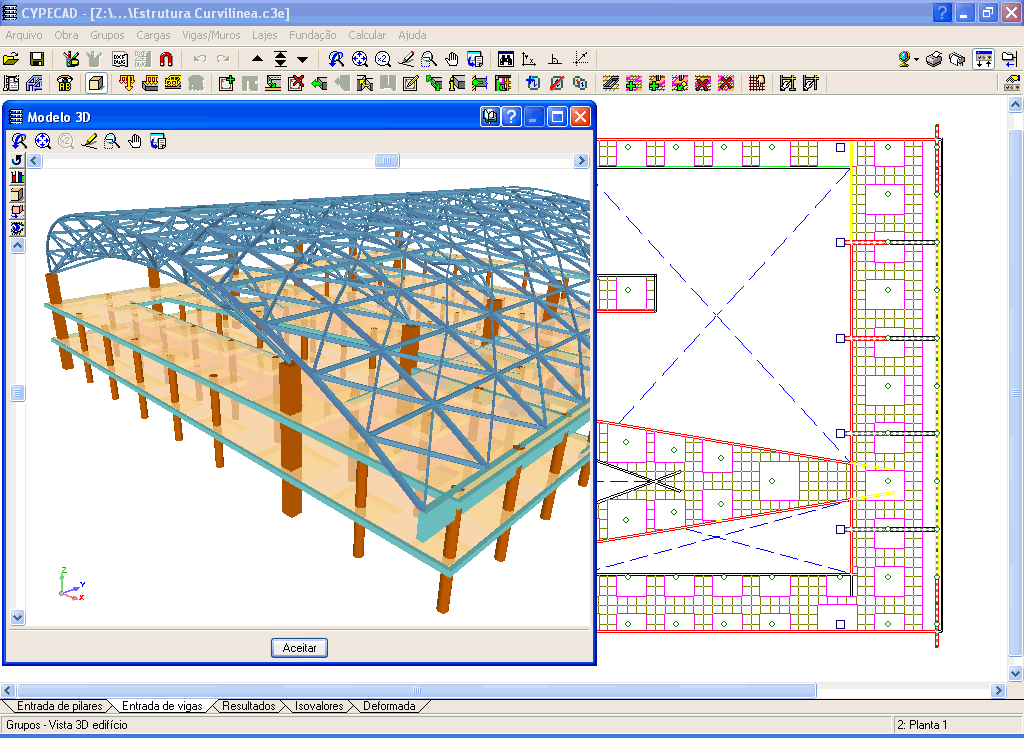Open the Vigas/Muros menu
1024x738 pixels.
coord(211,35)
